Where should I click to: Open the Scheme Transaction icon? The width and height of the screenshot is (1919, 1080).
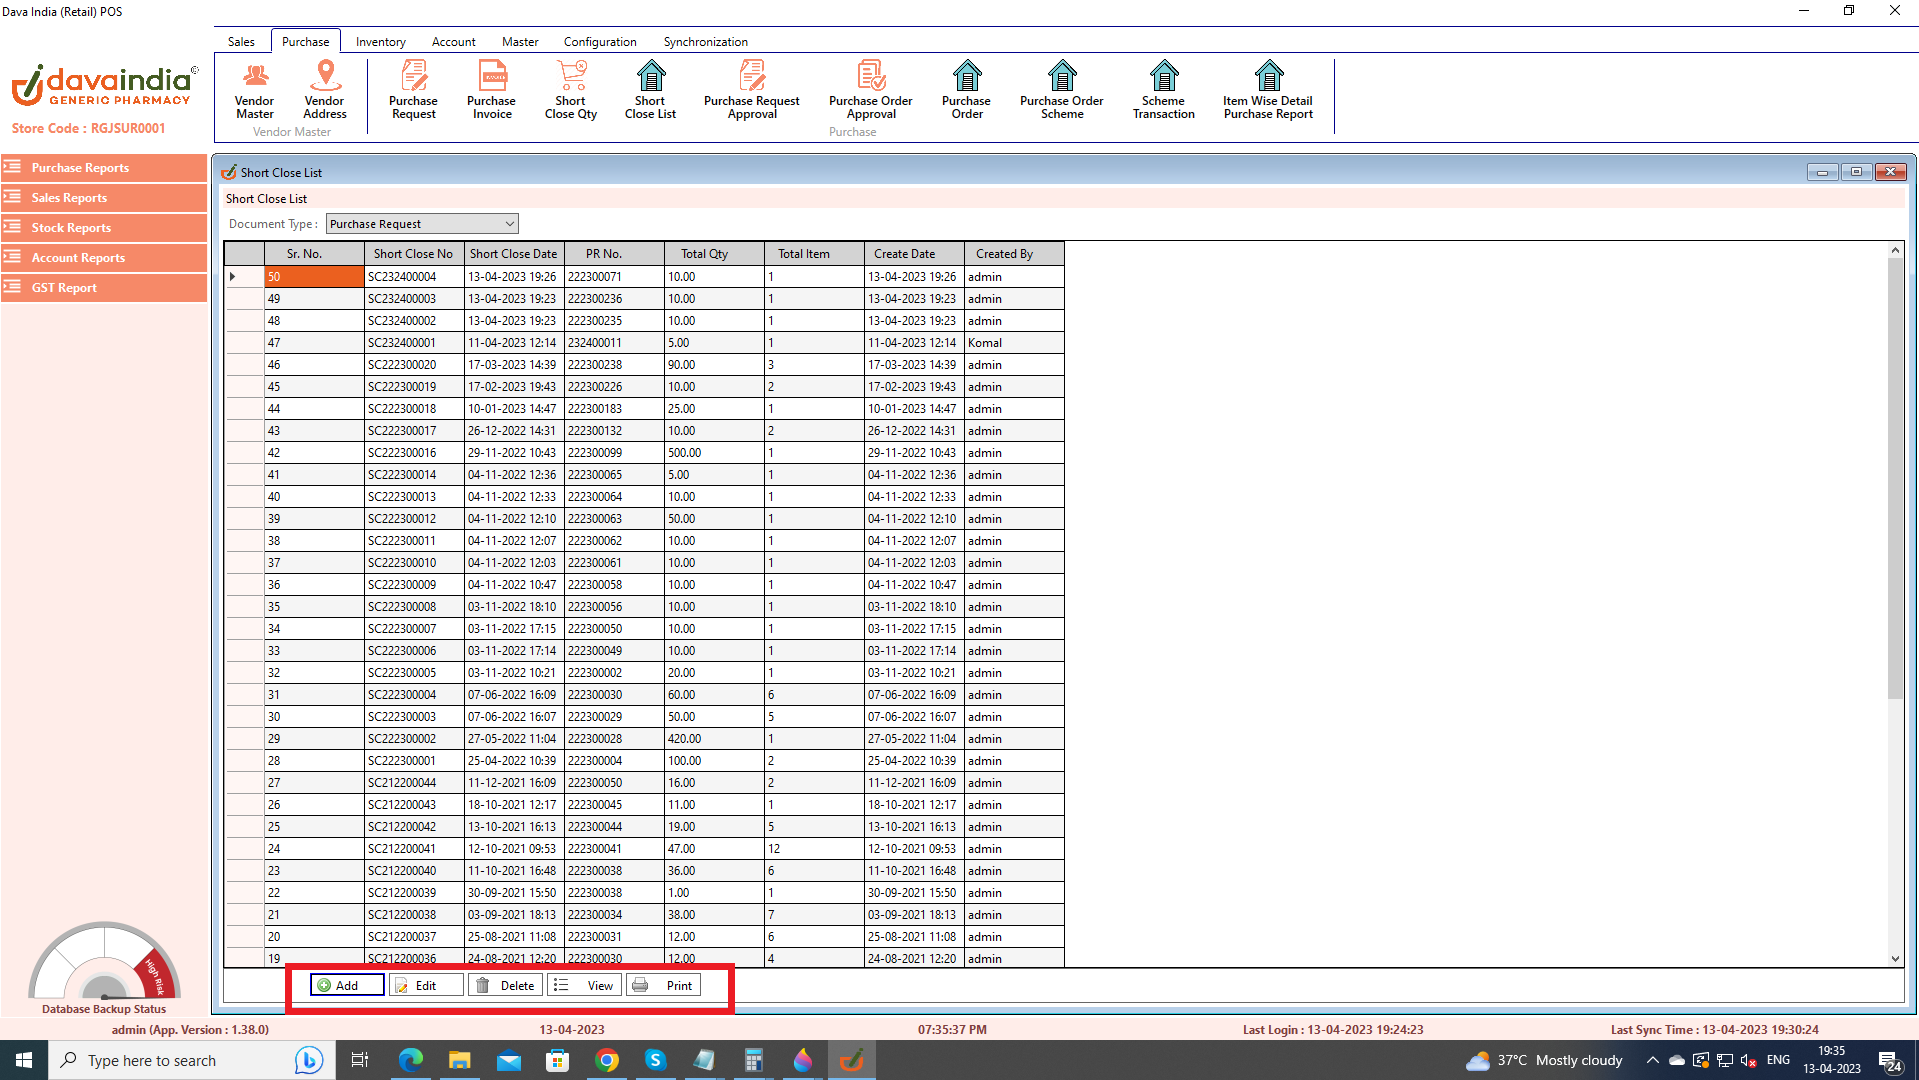(1163, 90)
